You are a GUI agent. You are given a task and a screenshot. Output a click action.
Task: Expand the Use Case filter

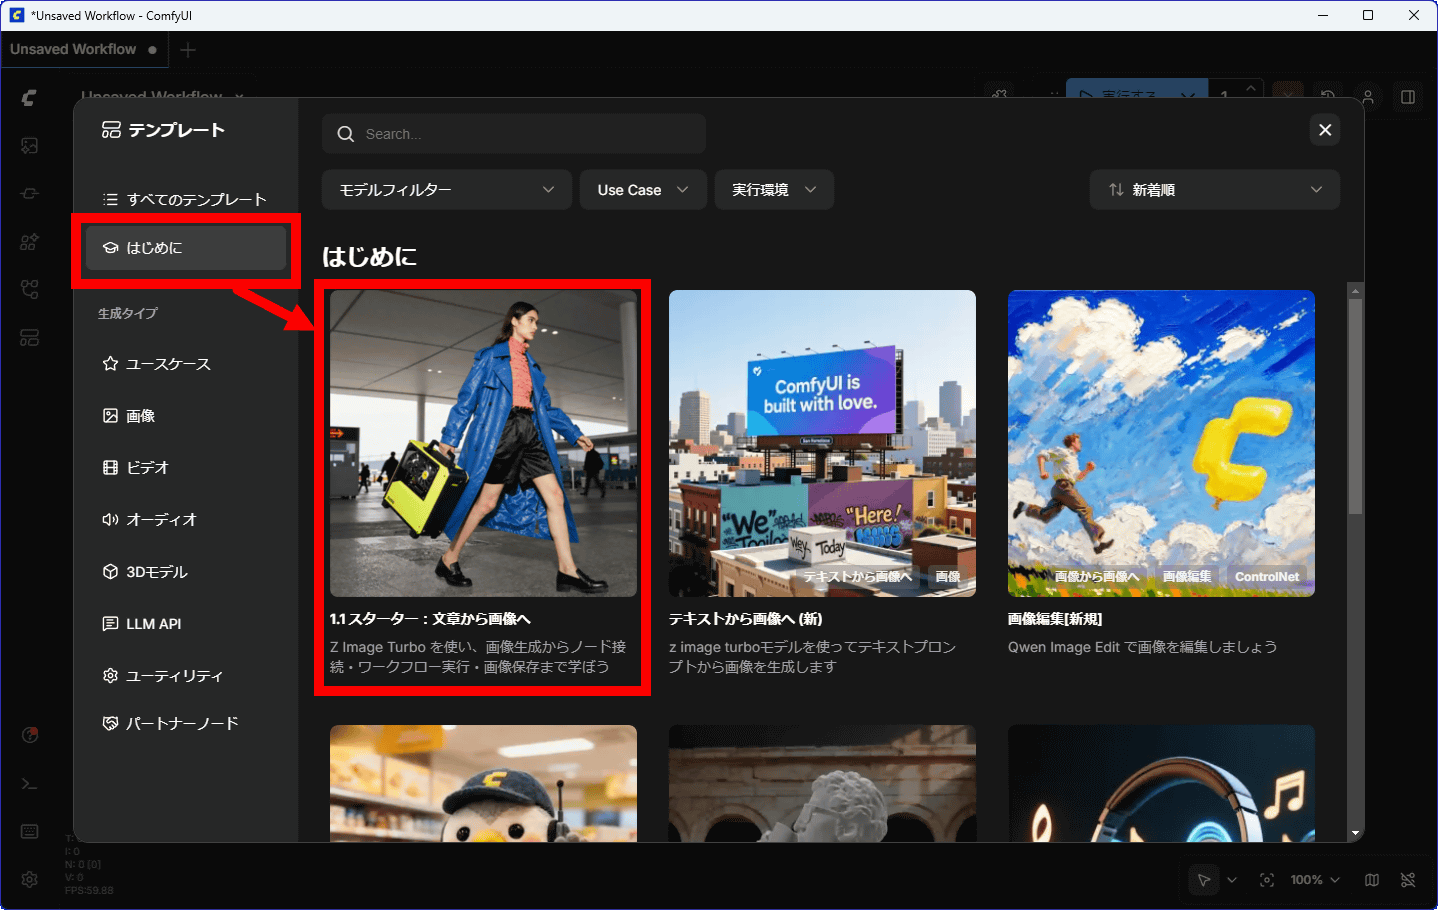[642, 190]
